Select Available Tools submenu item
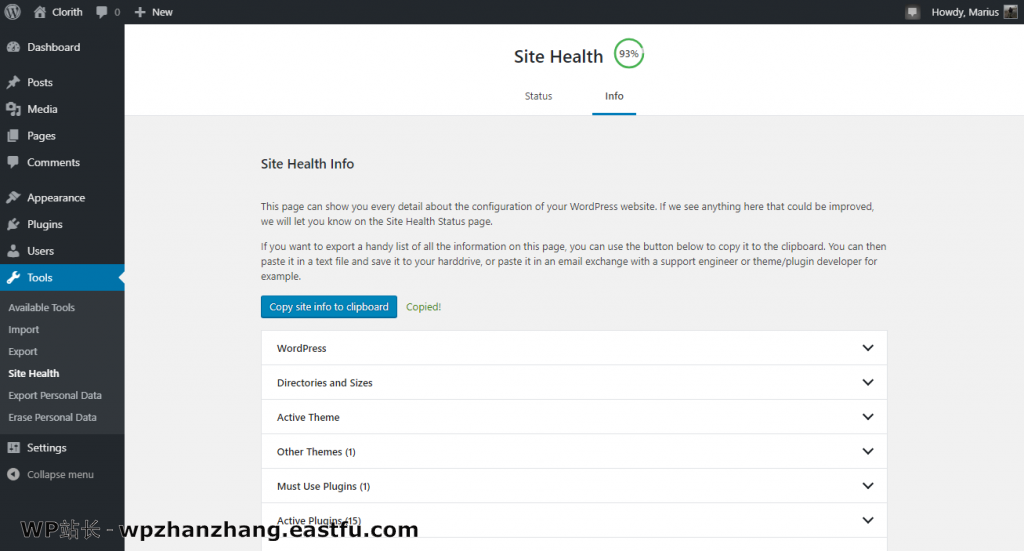 [42, 307]
